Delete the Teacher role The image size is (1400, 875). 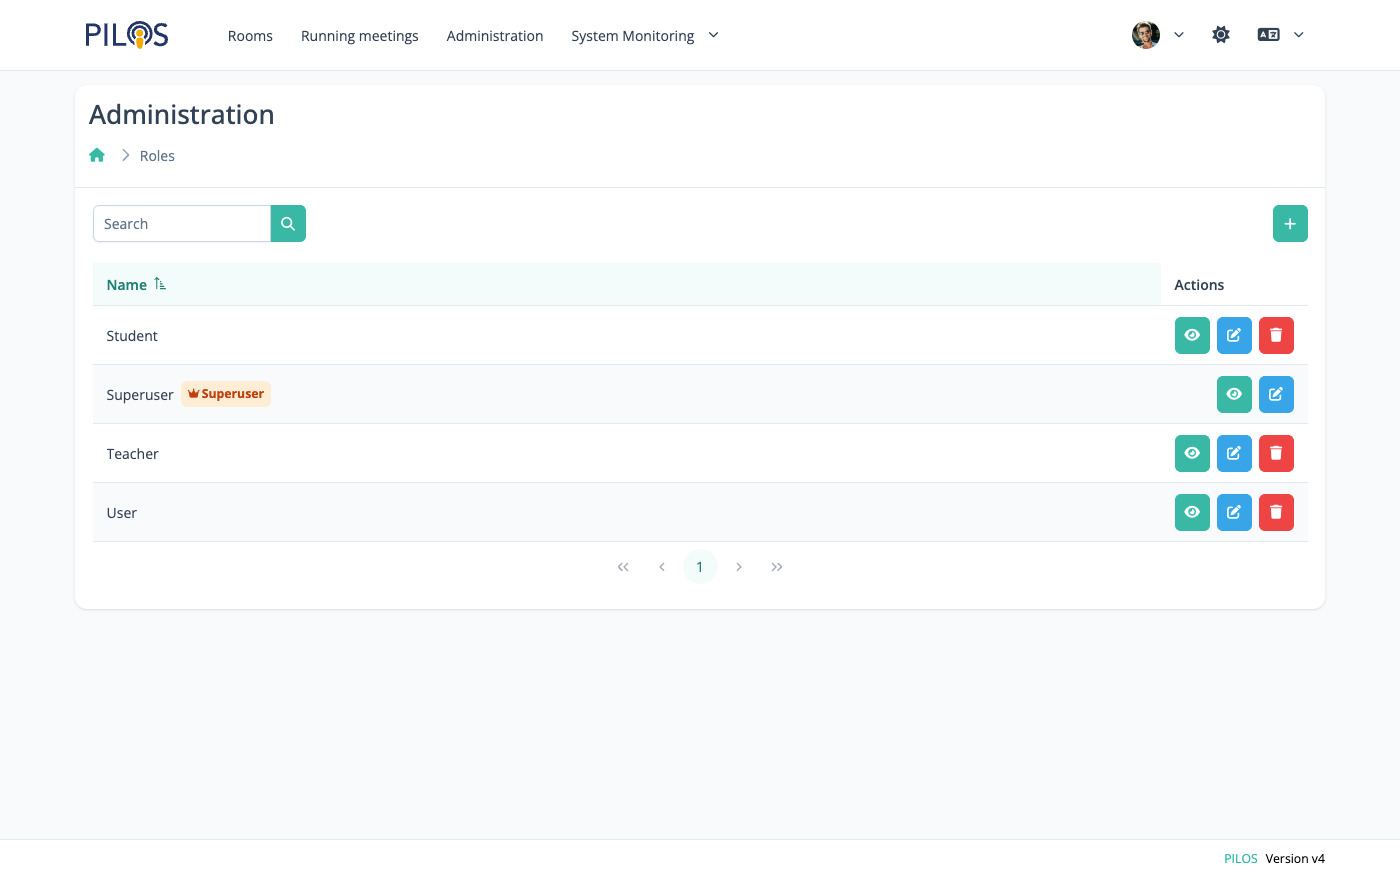pos(1276,454)
